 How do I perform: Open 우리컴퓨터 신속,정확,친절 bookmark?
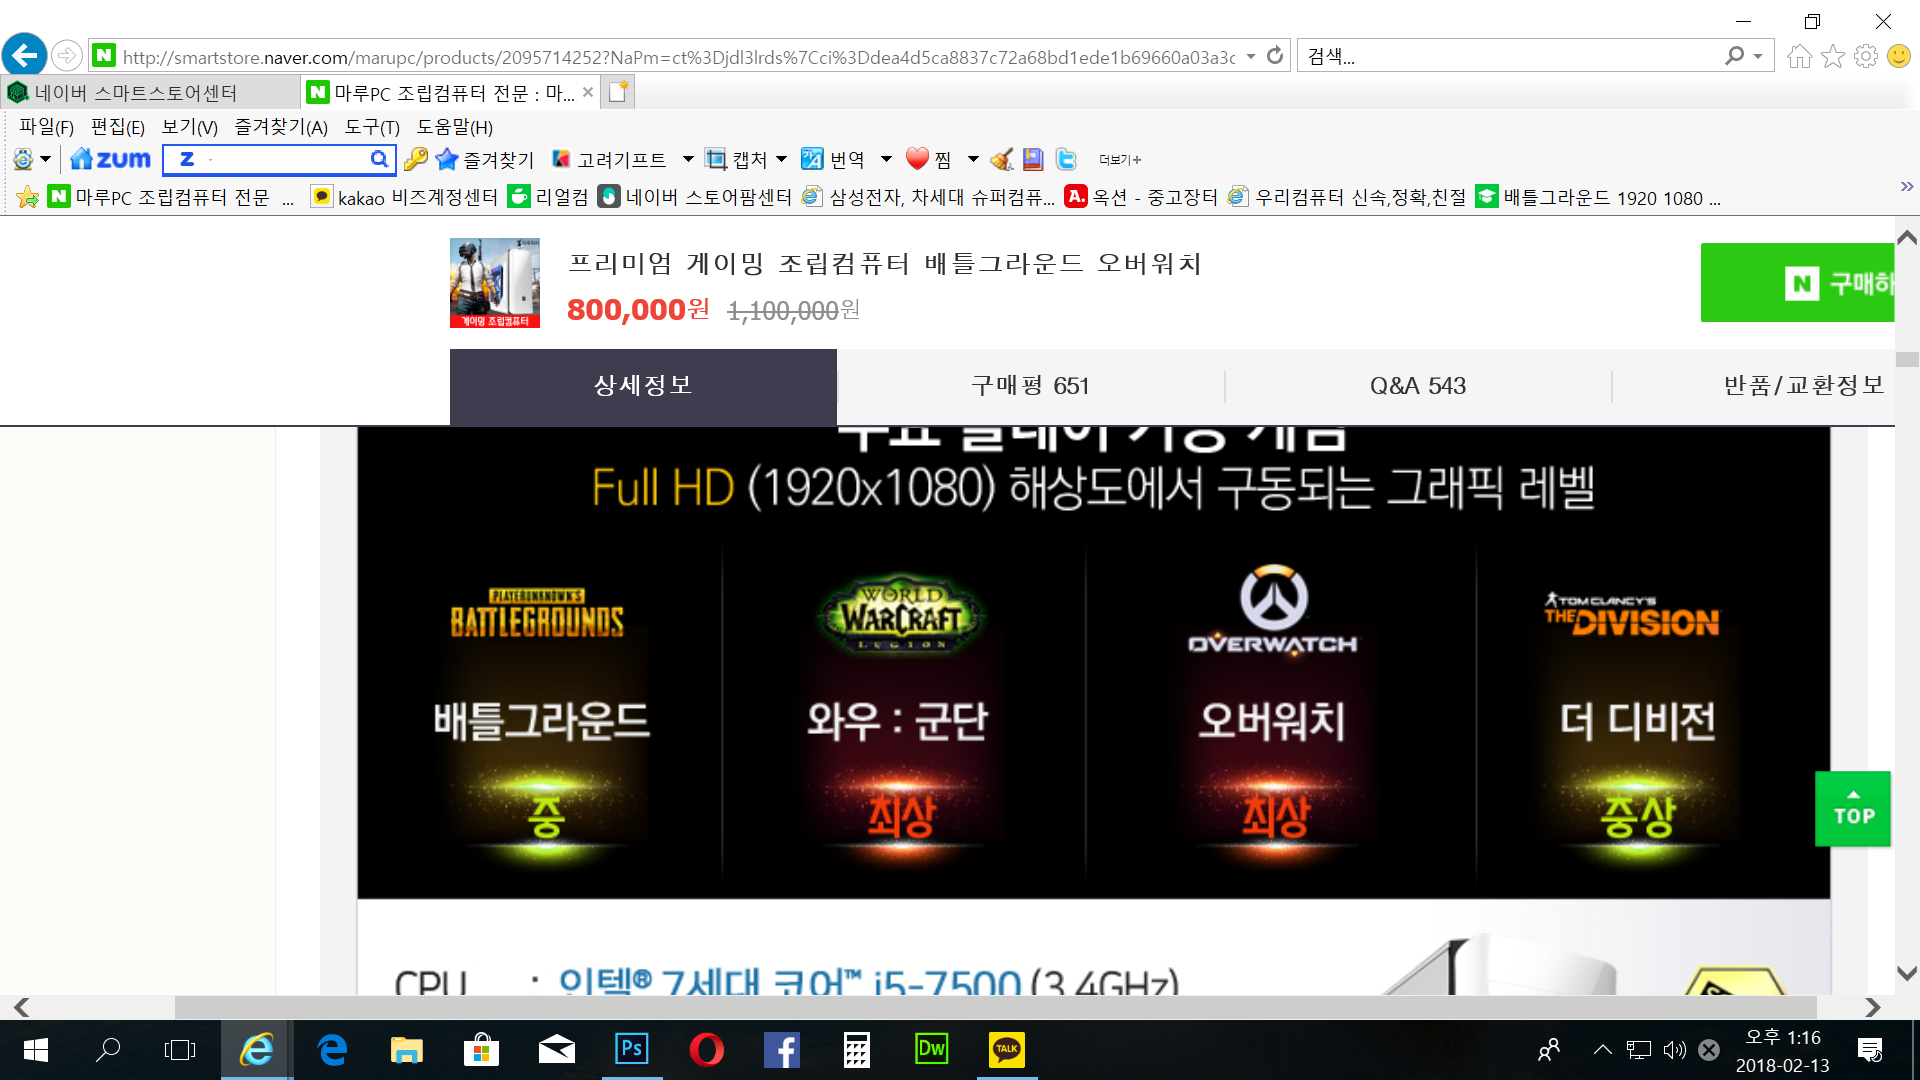tap(1347, 197)
